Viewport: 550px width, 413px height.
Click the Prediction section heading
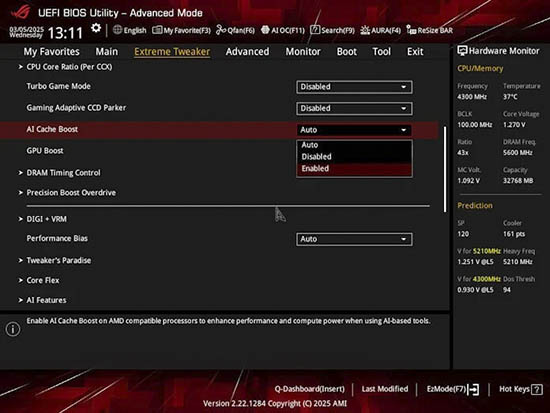click(475, 206)
